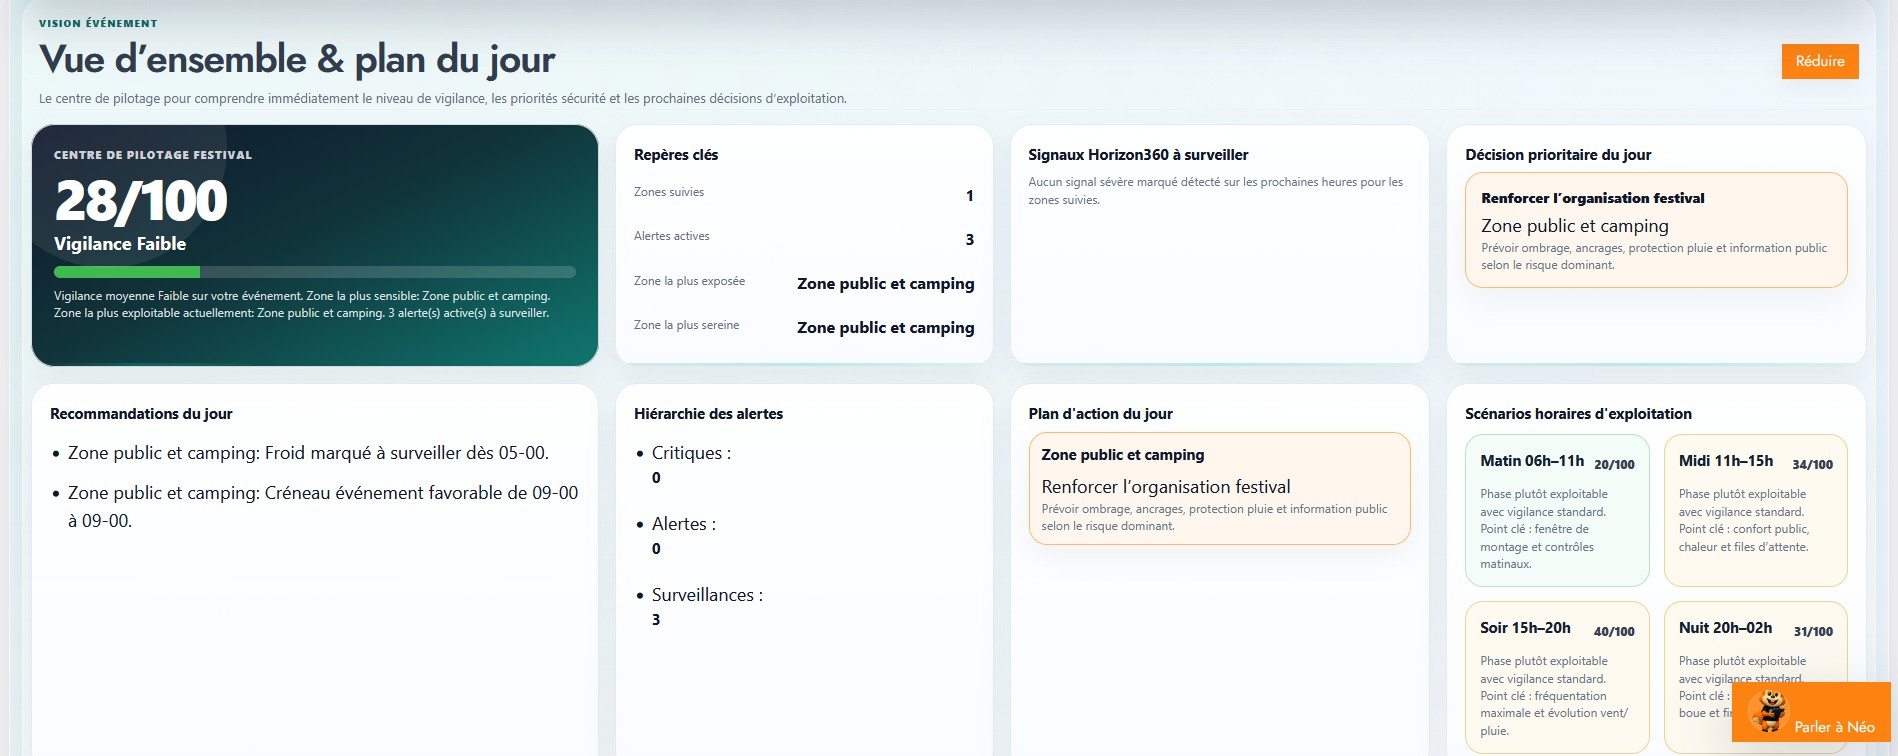Click the Alertes actives count
1898x756 pixels.
tap(969, 239)
